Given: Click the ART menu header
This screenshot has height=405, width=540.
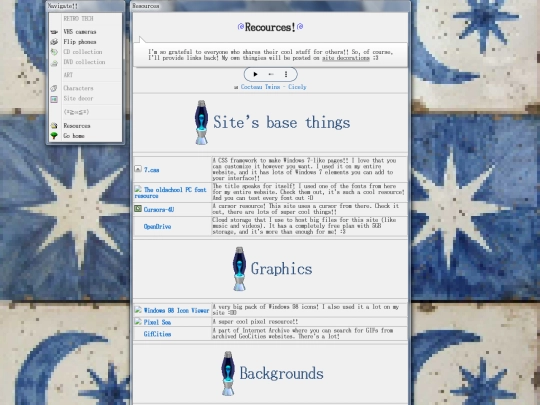Looking at the screenshot, I should [x=68, y=75].
